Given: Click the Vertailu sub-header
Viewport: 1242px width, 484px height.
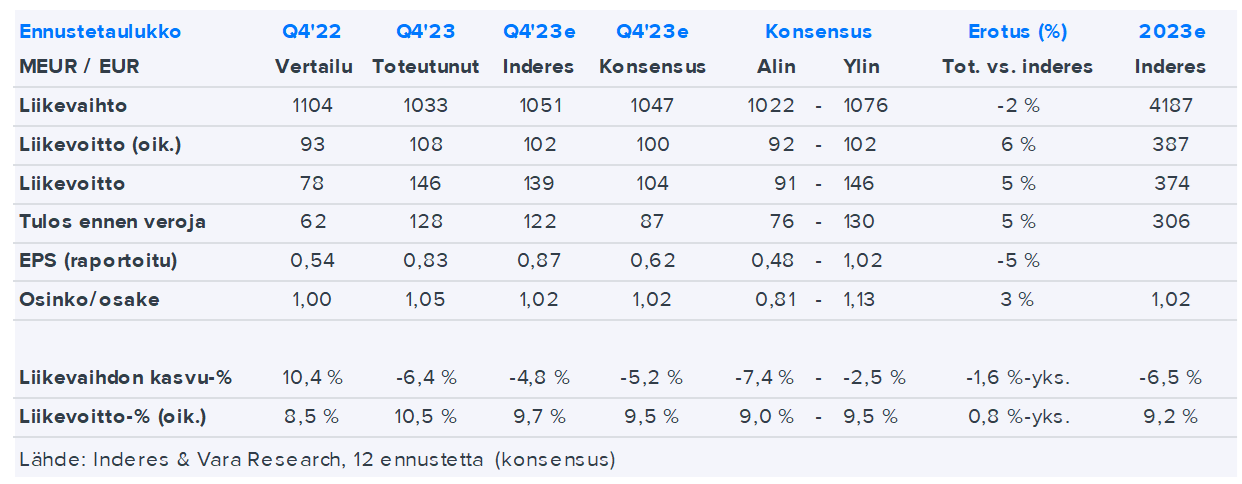Looking at the screenshot, I should (x=311, y=68).
